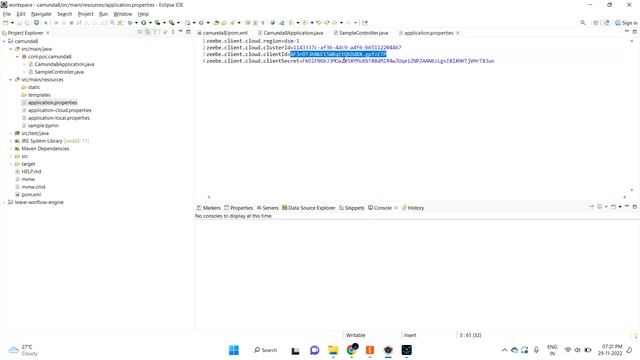Screen dimensions: 640x360
Task: Select SampleController.java in Project Explorer
Action: point(59,72)
